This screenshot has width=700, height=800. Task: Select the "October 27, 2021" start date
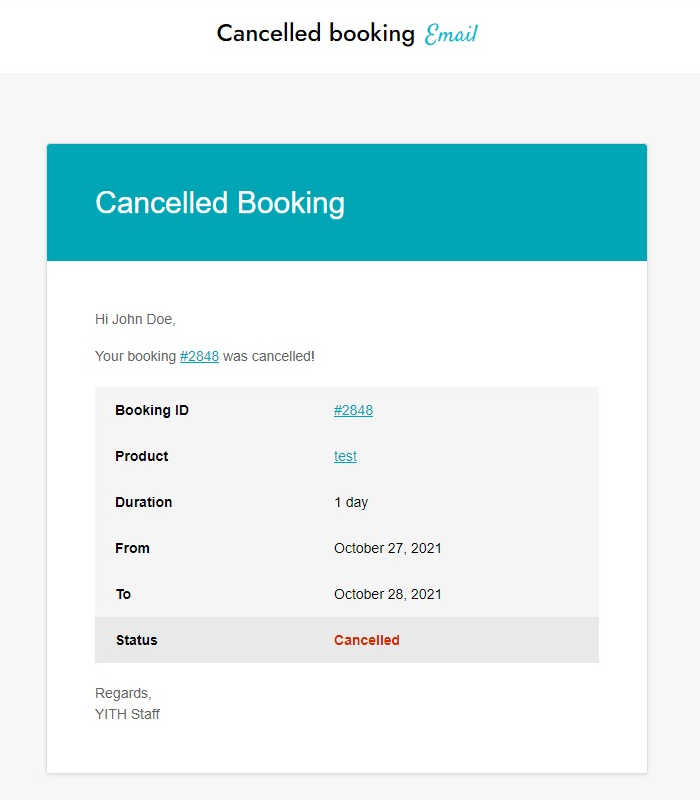click(x=387, y=548)
